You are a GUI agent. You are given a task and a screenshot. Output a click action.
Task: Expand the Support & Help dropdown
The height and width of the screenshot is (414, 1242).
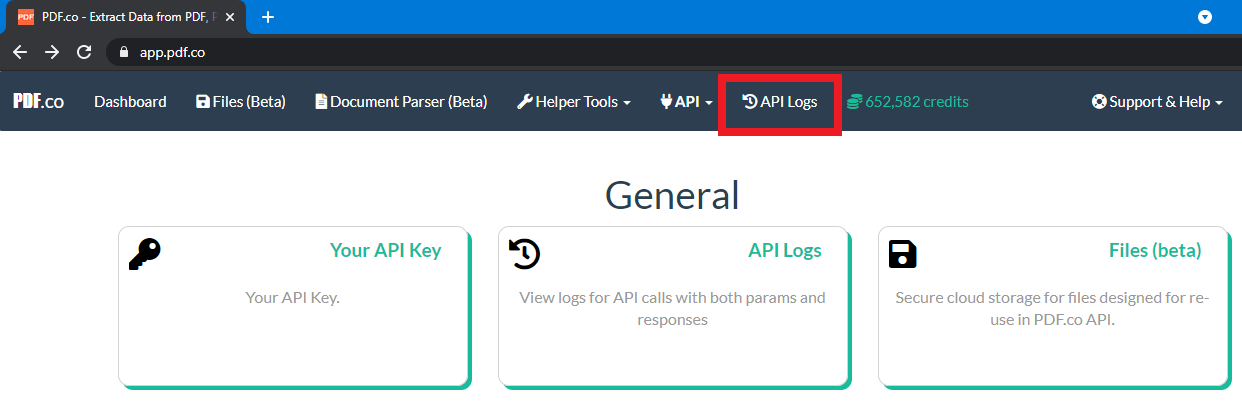pos(1158,102)
